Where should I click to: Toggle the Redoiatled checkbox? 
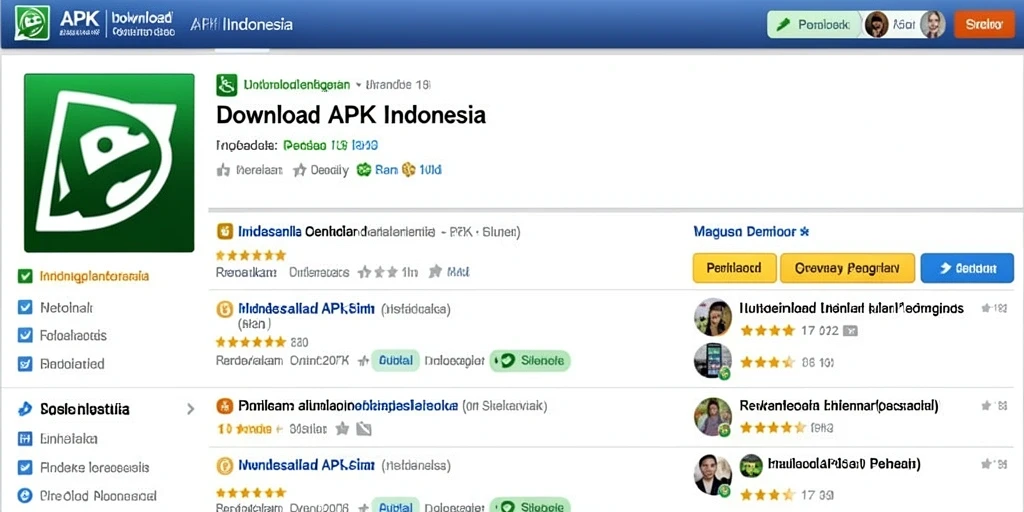tap(25, 364)
